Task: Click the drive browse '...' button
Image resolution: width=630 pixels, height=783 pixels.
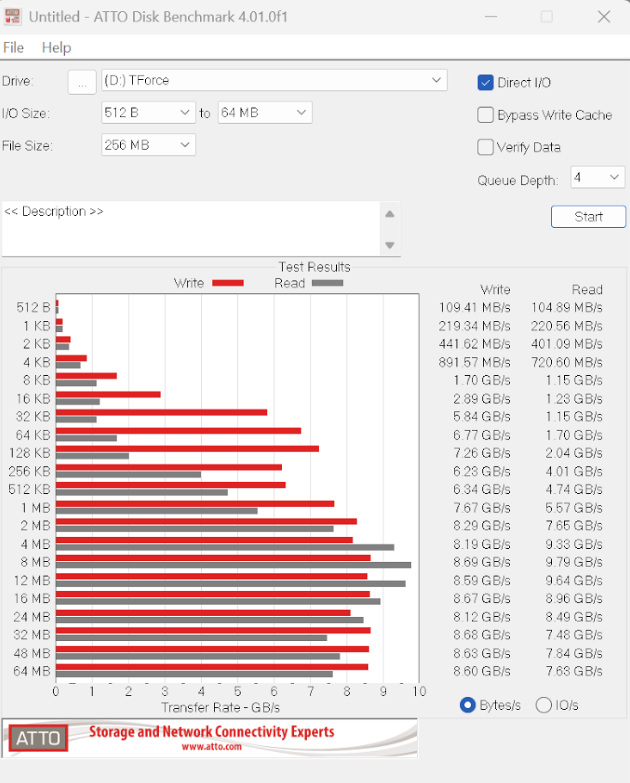Action: click(x=82, y=82)
